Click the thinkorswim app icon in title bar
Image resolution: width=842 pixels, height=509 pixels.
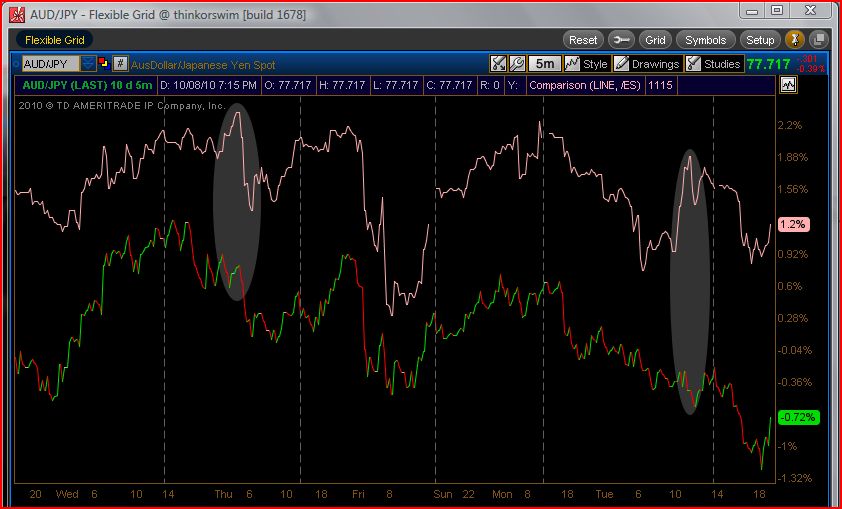pos(17,14)
